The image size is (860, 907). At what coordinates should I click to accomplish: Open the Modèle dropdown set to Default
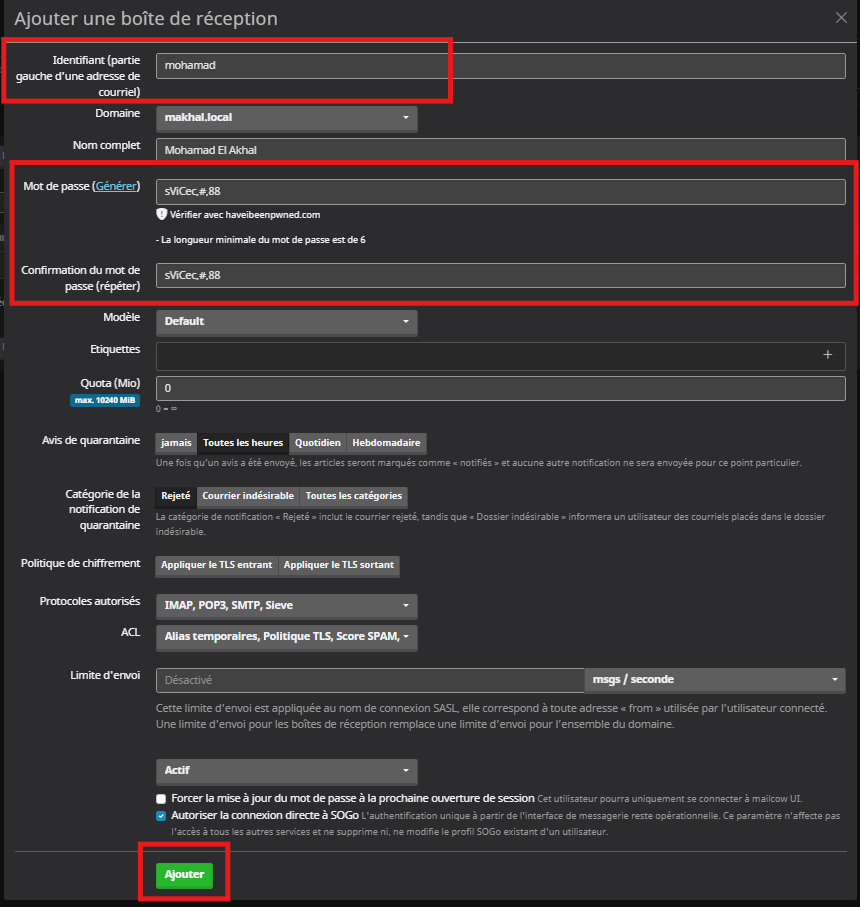286,322
